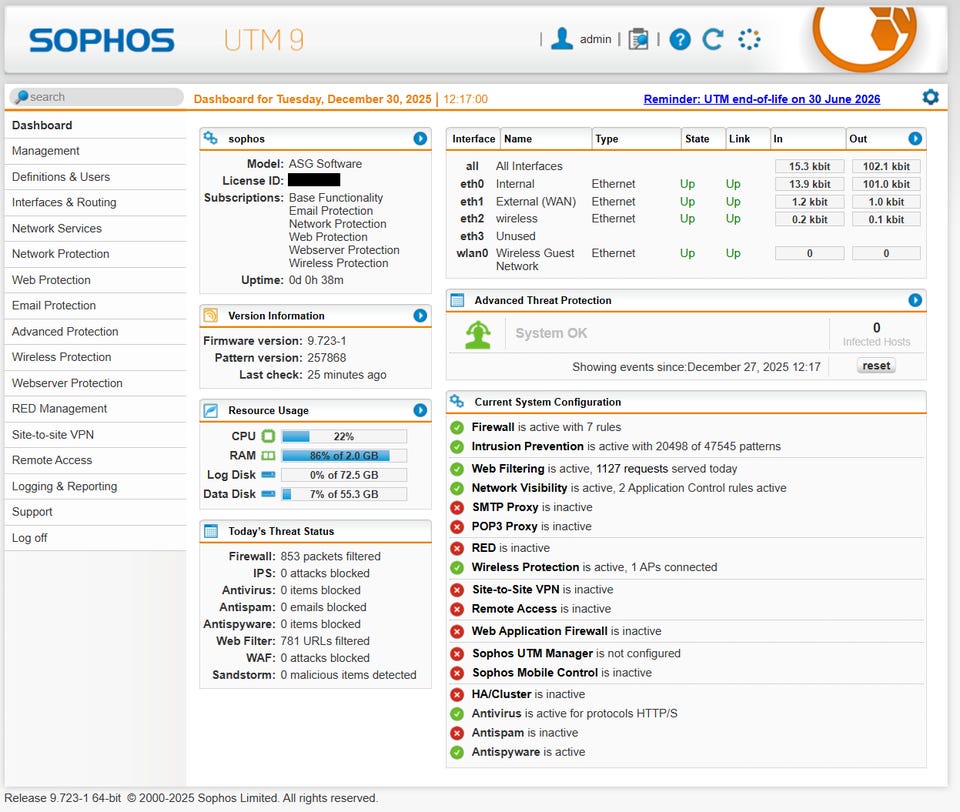Click the green System OK status icon

coord(478,334)
